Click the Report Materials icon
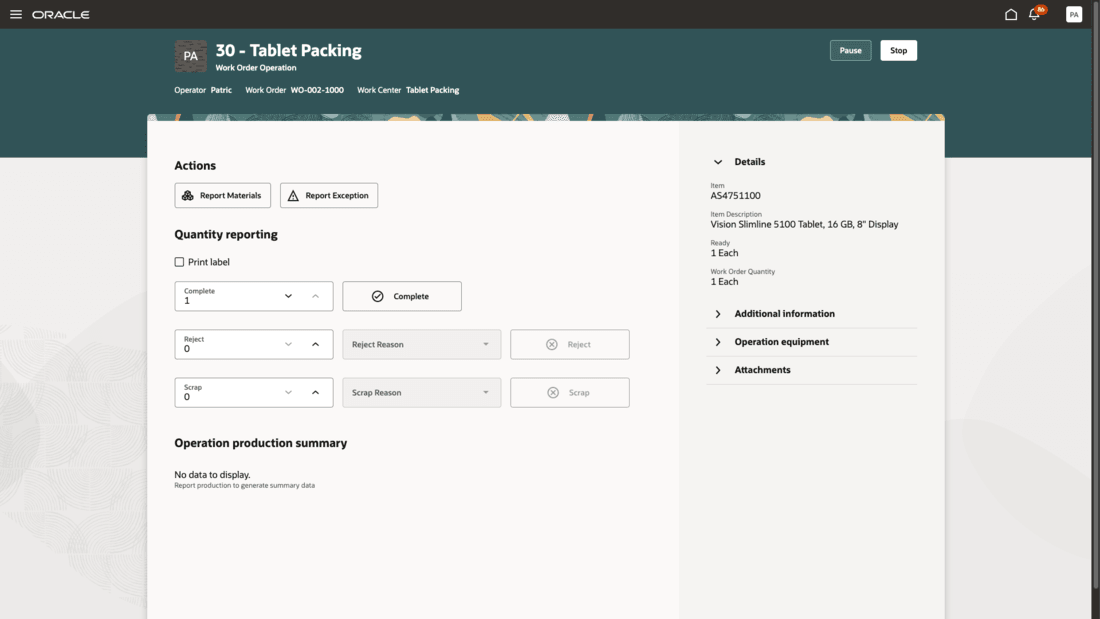The height and width of the screenshot is (619, 1100). click(189, 195)
